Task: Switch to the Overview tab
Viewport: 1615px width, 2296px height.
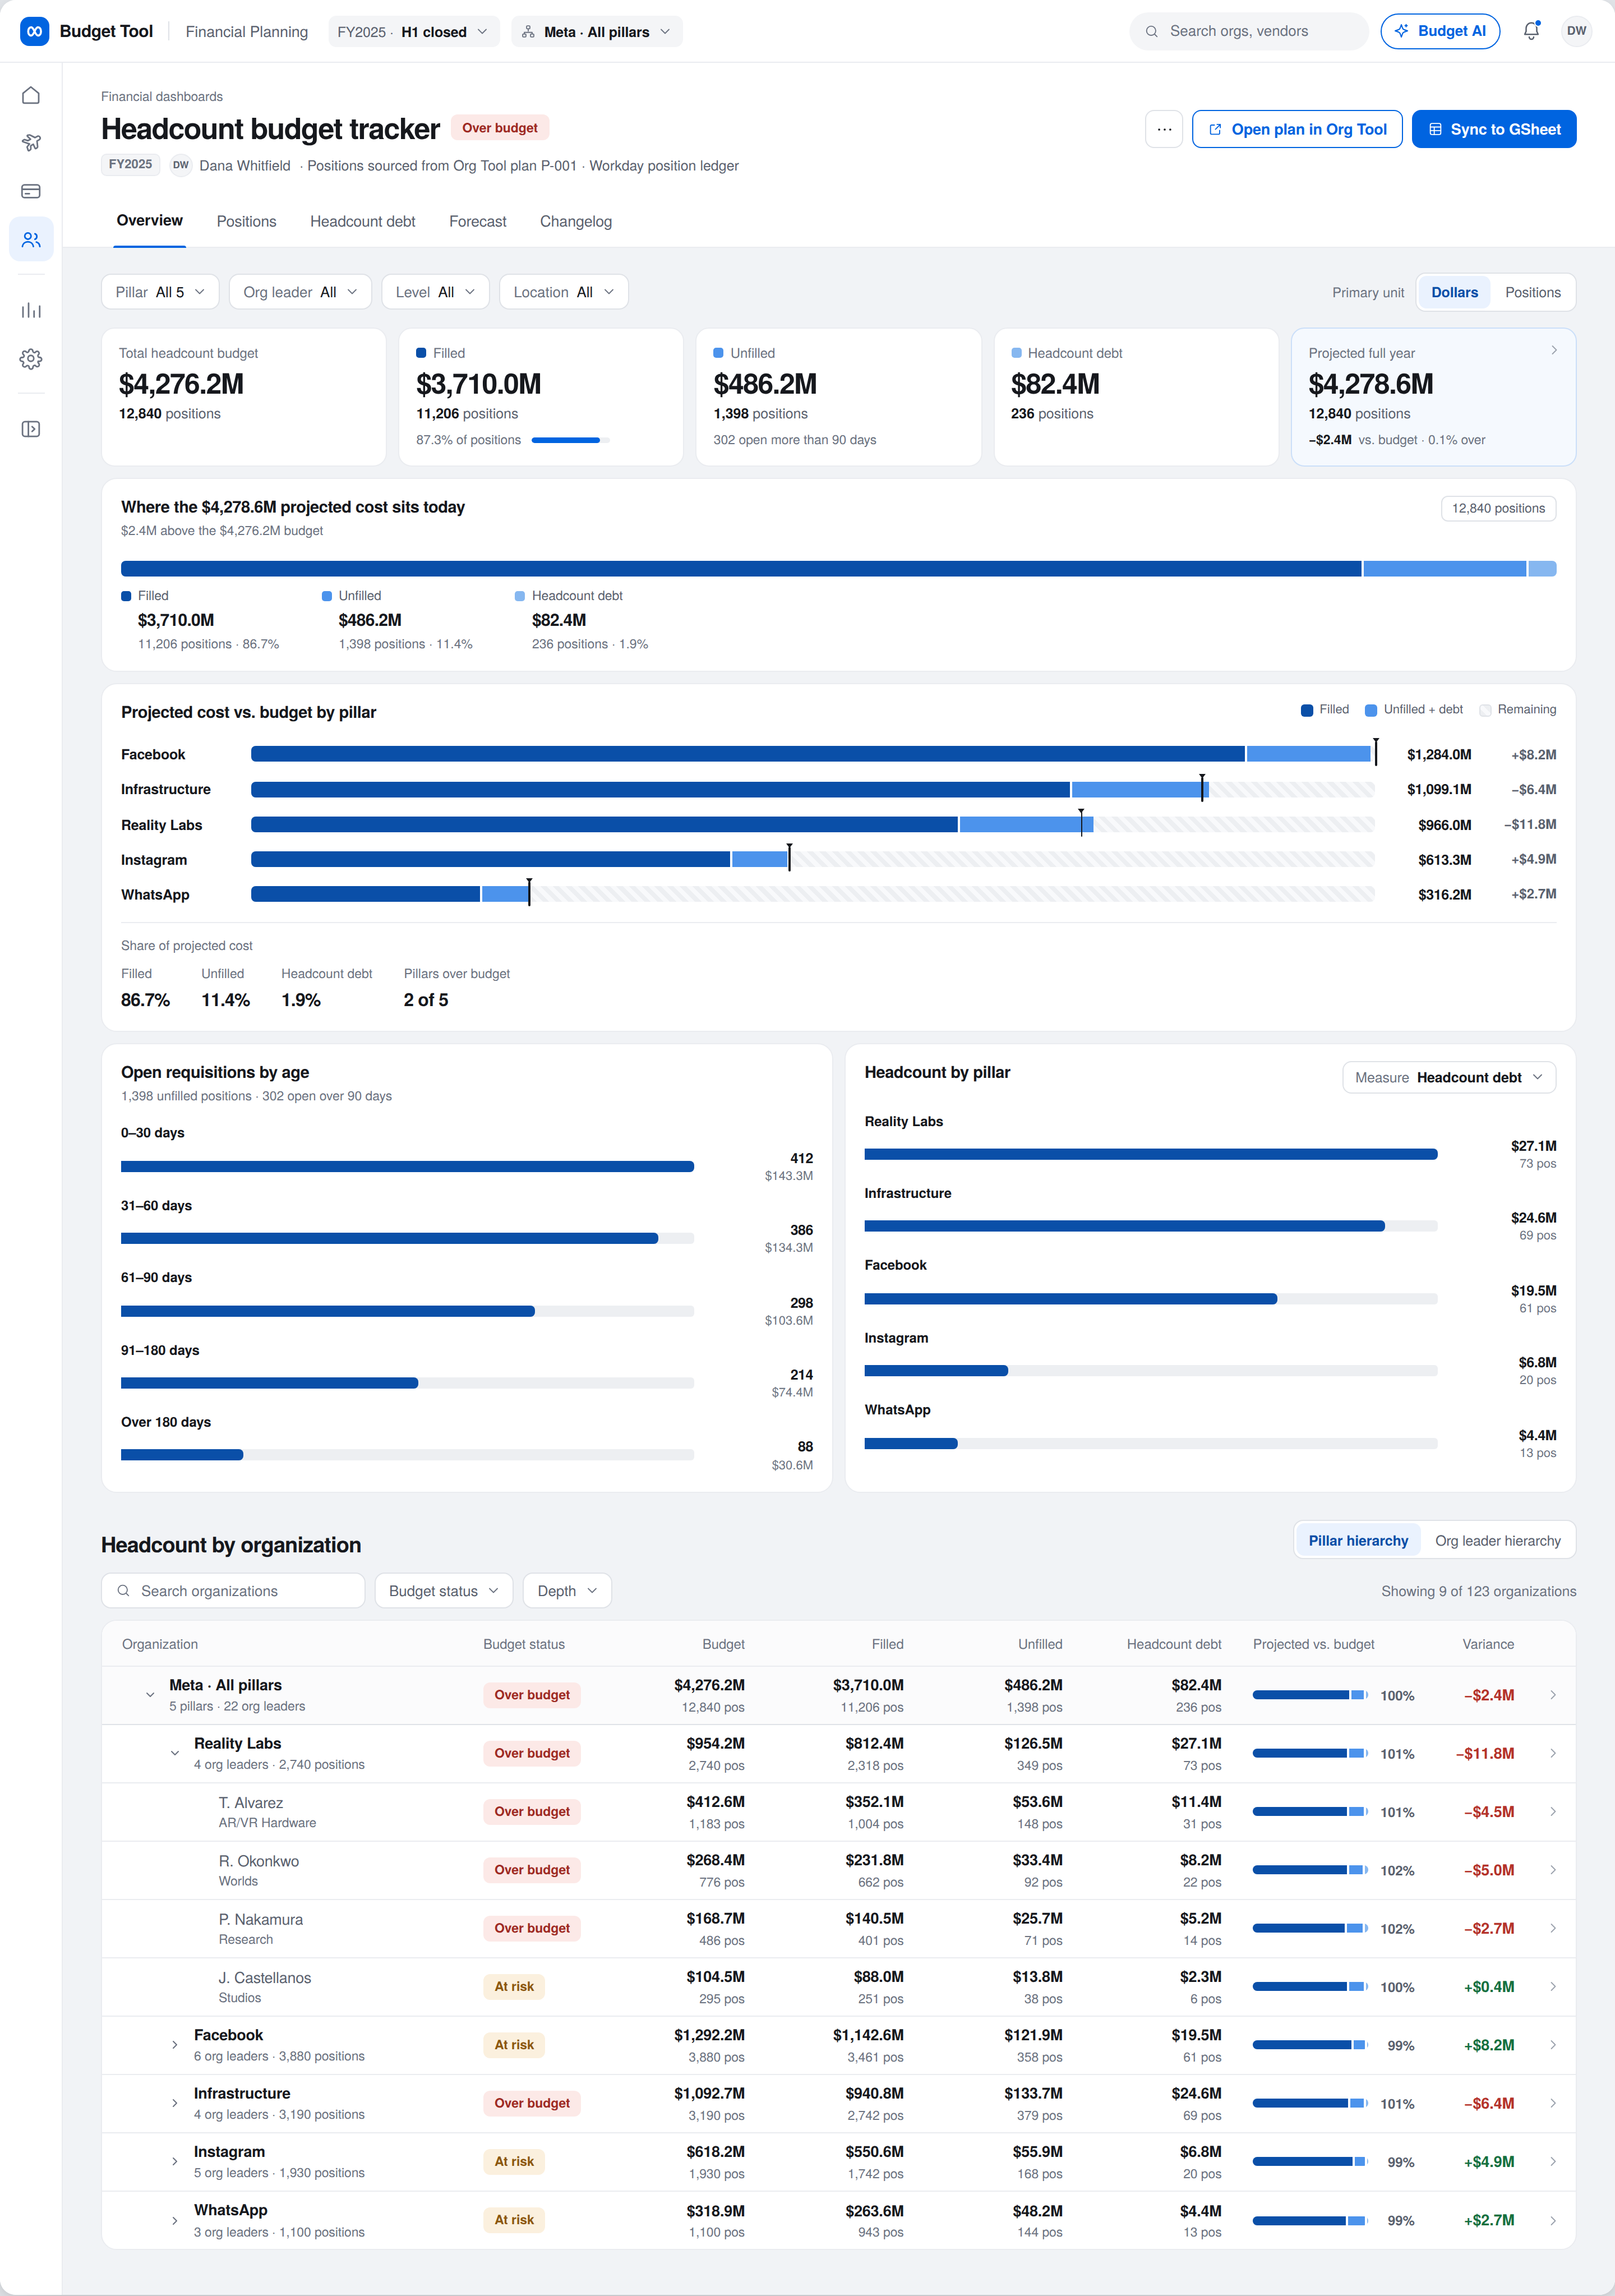Action: coord(150,220)
